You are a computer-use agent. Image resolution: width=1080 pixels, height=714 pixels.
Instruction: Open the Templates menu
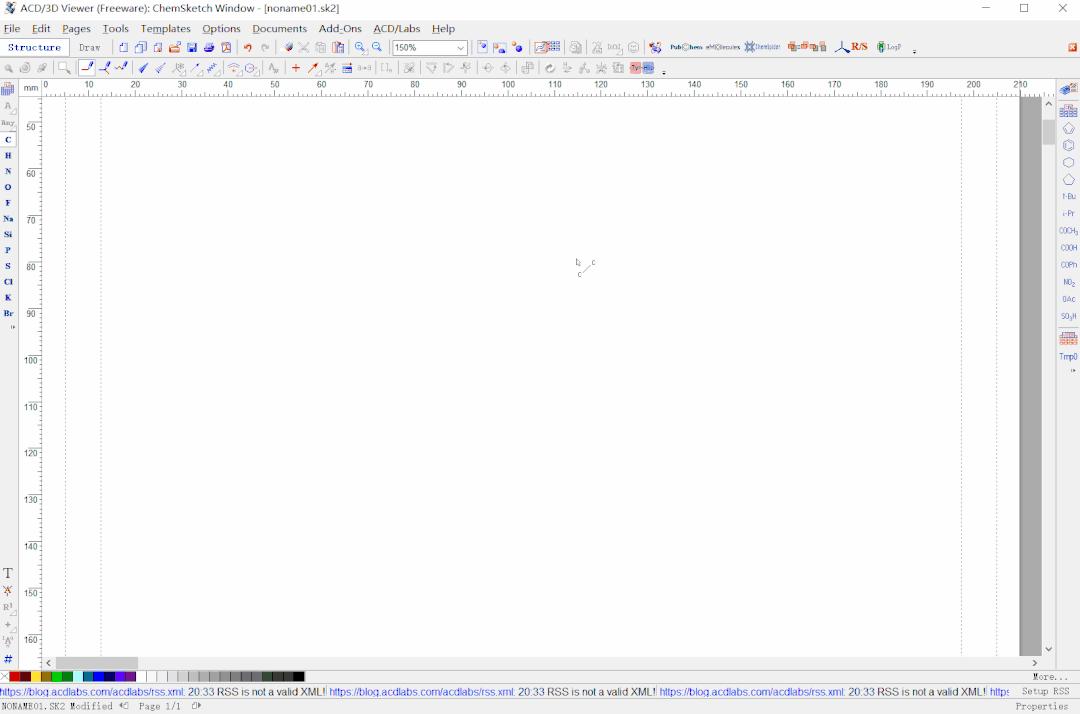tap(165, 28)
